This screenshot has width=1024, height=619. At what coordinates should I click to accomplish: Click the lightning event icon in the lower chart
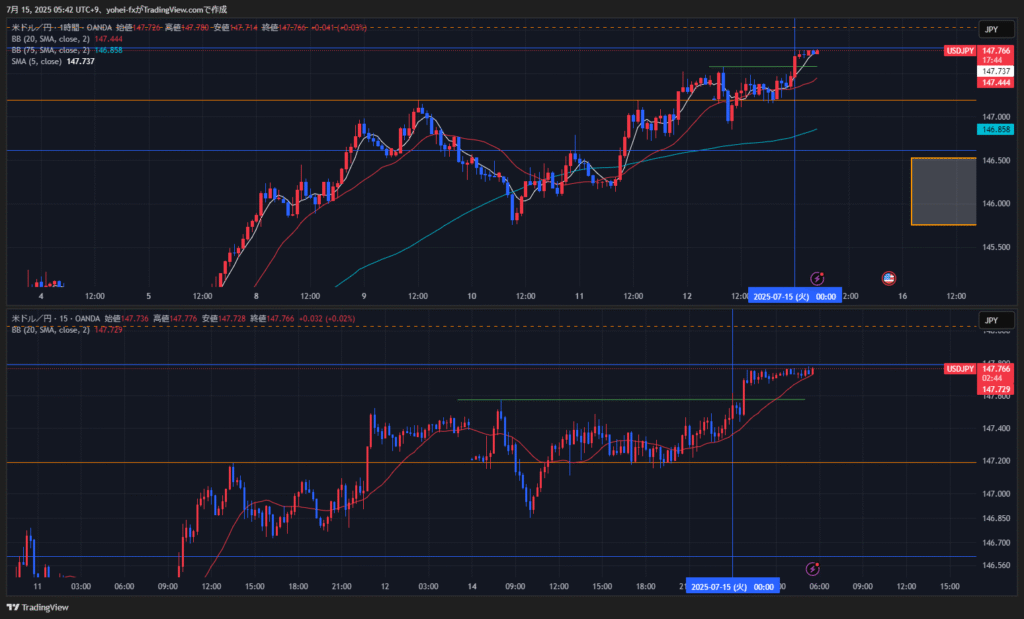(x=816, y=568)
